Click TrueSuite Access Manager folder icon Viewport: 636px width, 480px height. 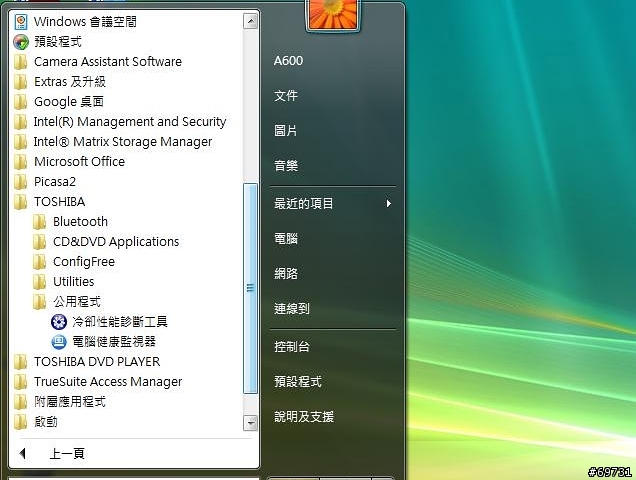click(x=20, y=381)
